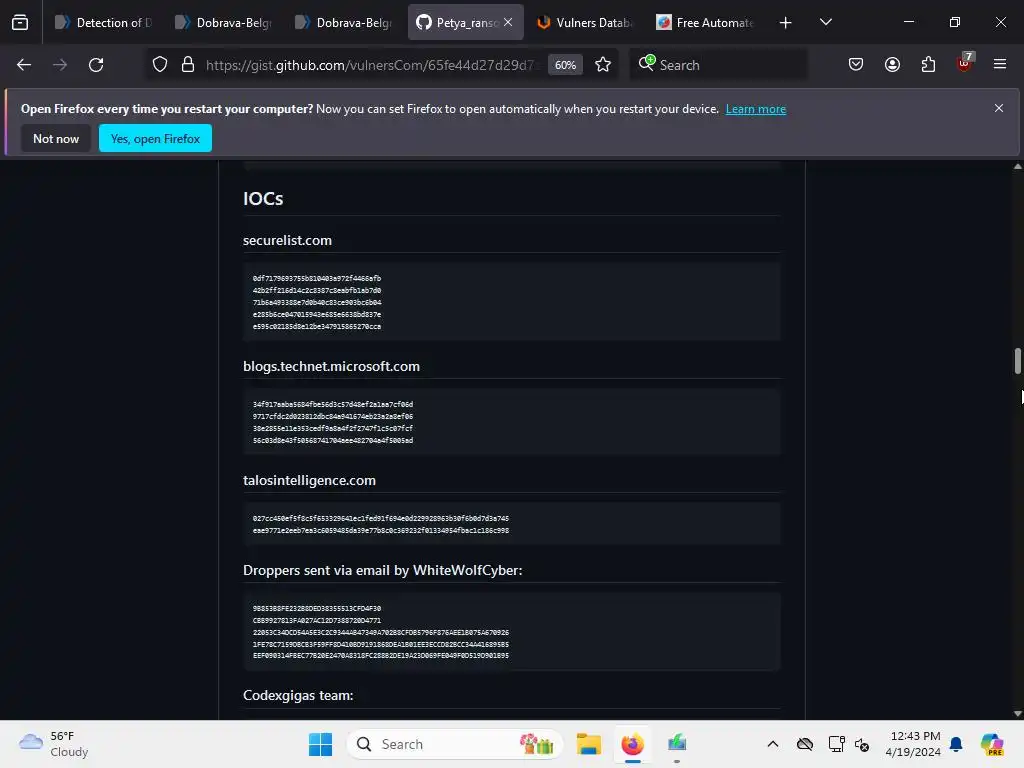The image size is (1024, 768).
Task: Open weather widget 56°F Cloudy
Action: click(x=54, y=744)
